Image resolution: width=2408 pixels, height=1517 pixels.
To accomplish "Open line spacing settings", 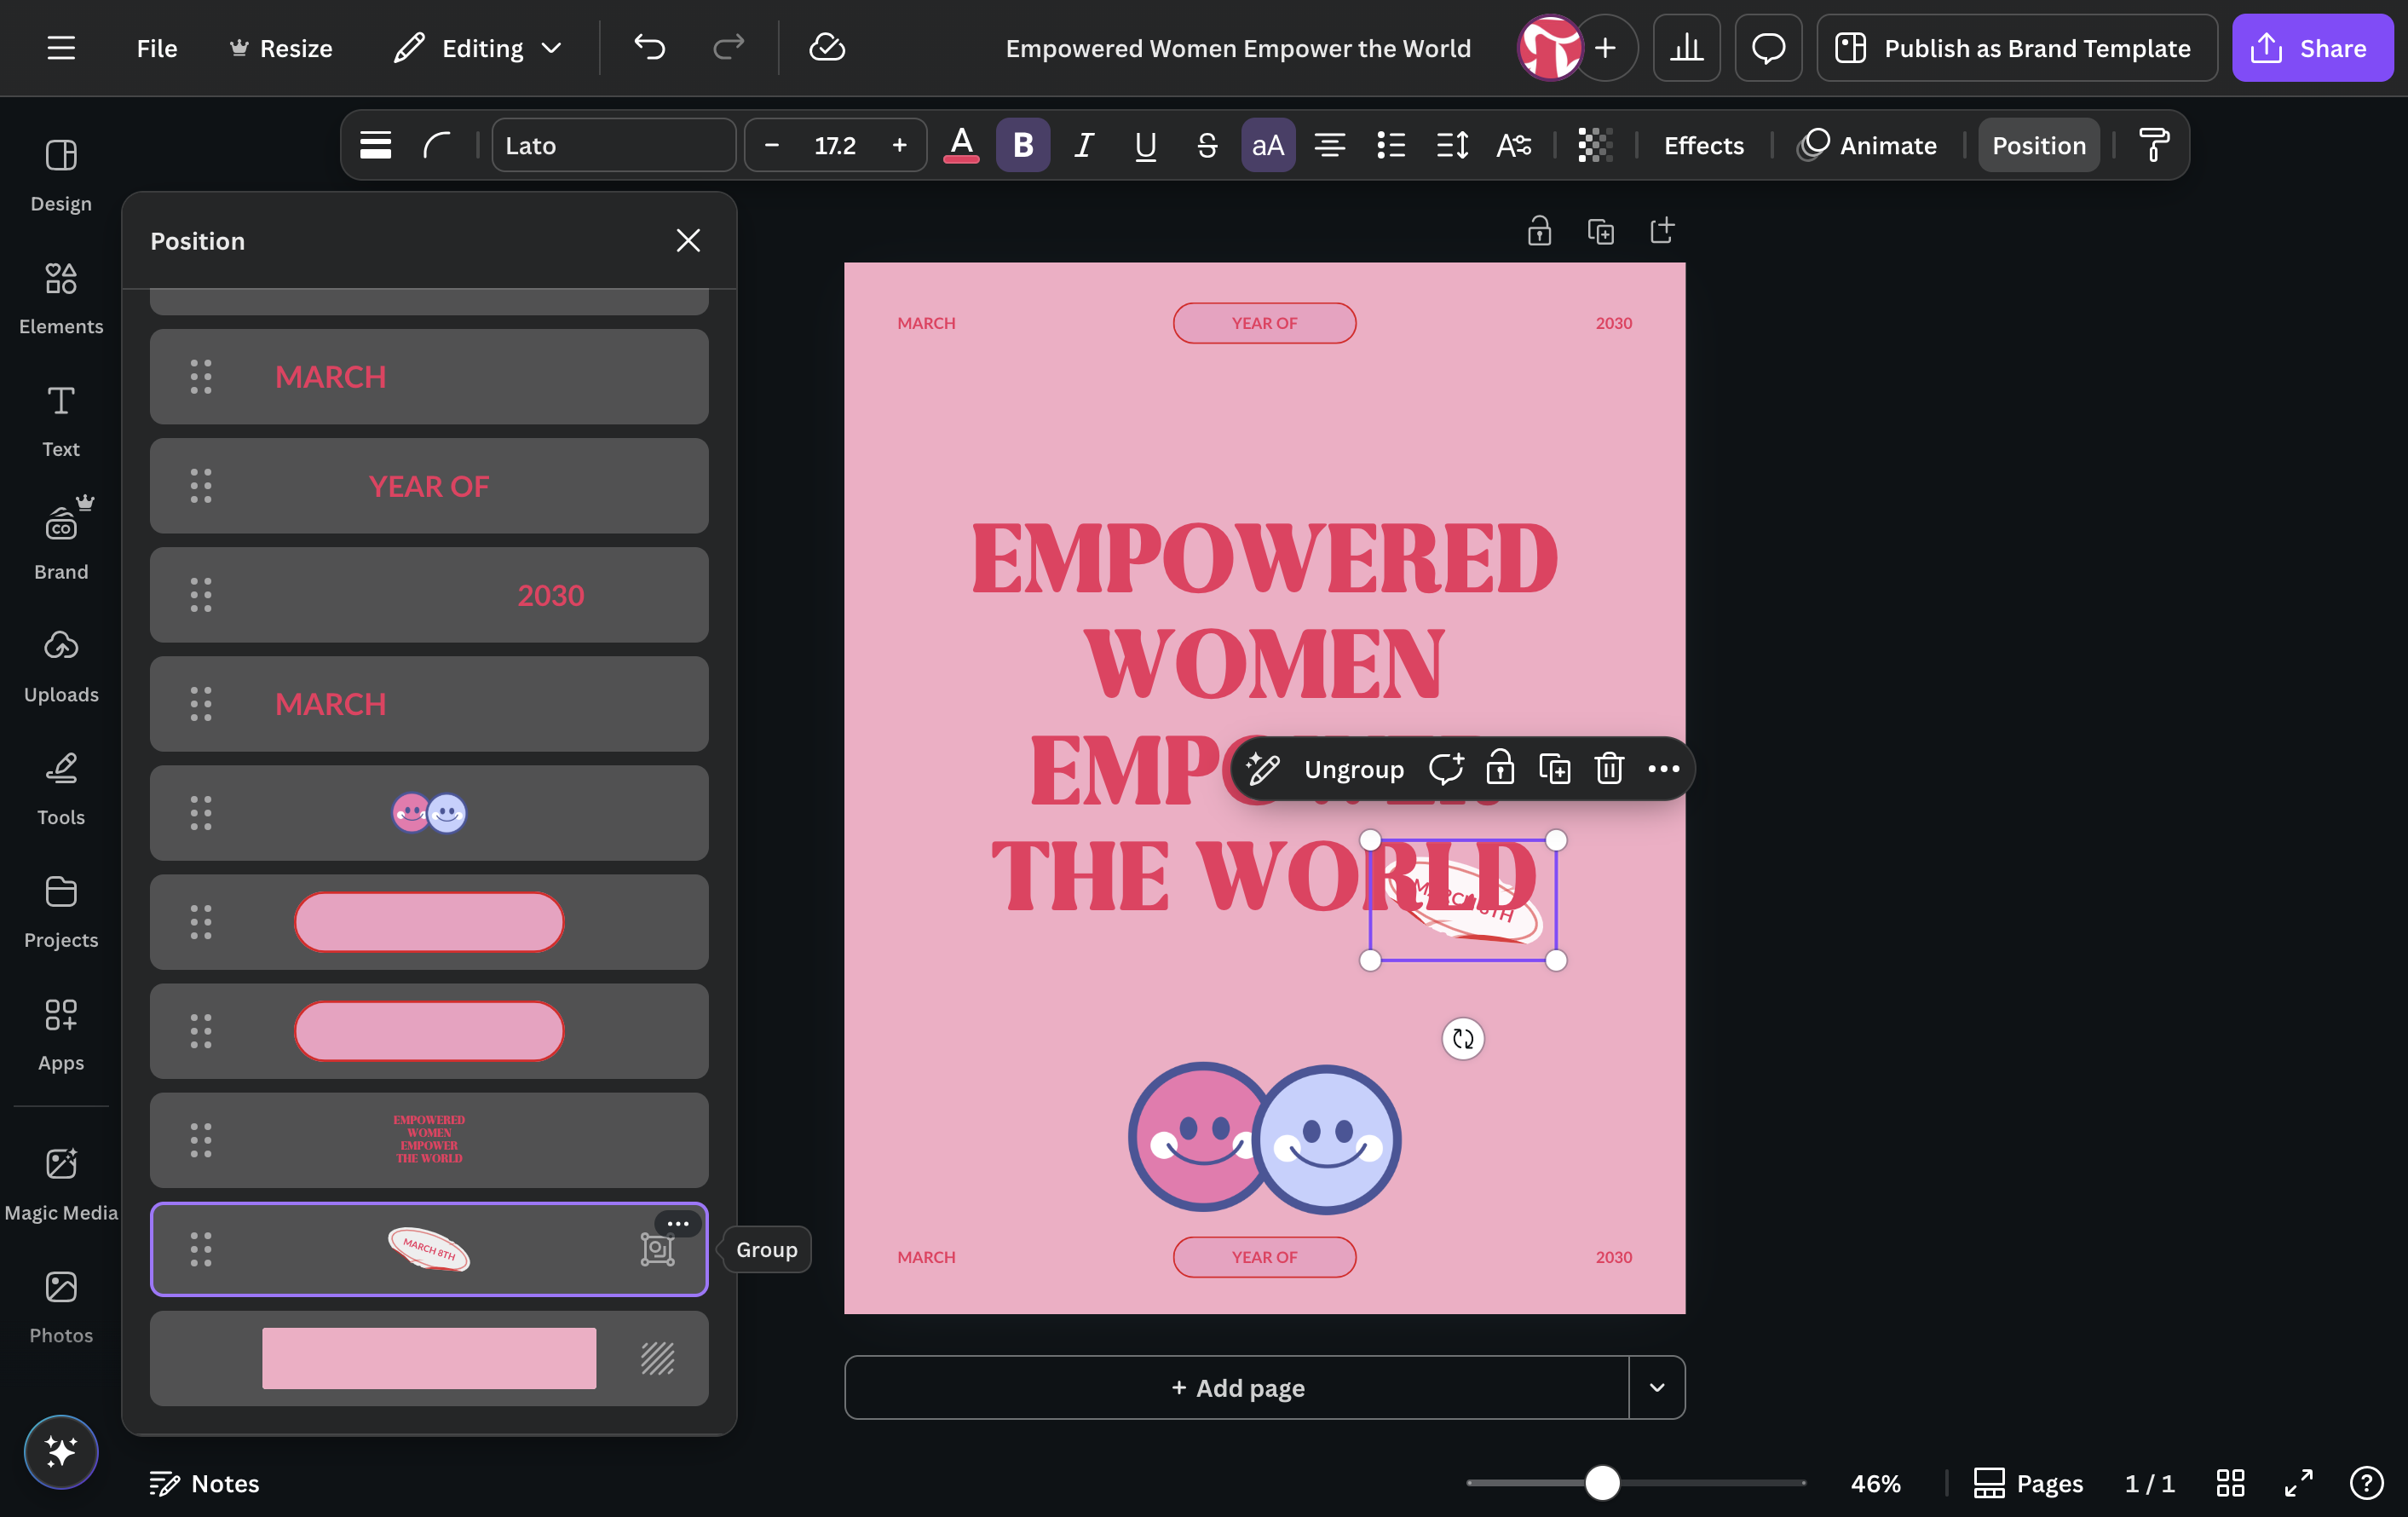I will (x=1452, y=145).
